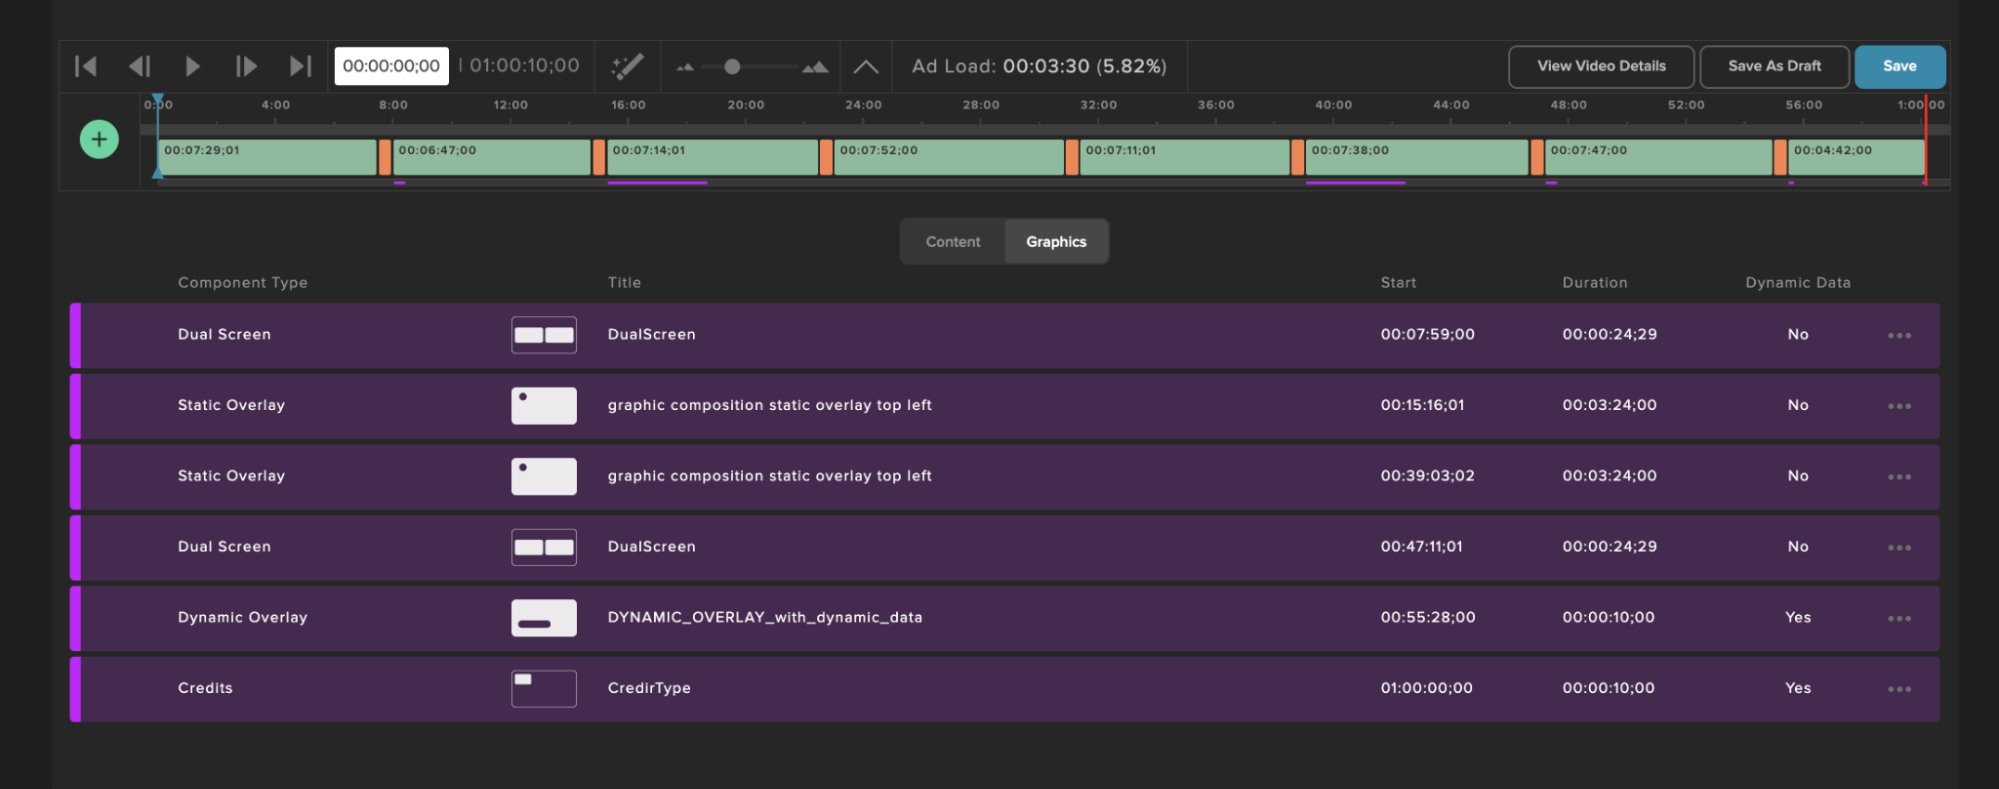This screenshot has height=789, width=1999.
Task: Switch to the Graphics tab
Action: pyautogui.click(x=1056, y=242)
